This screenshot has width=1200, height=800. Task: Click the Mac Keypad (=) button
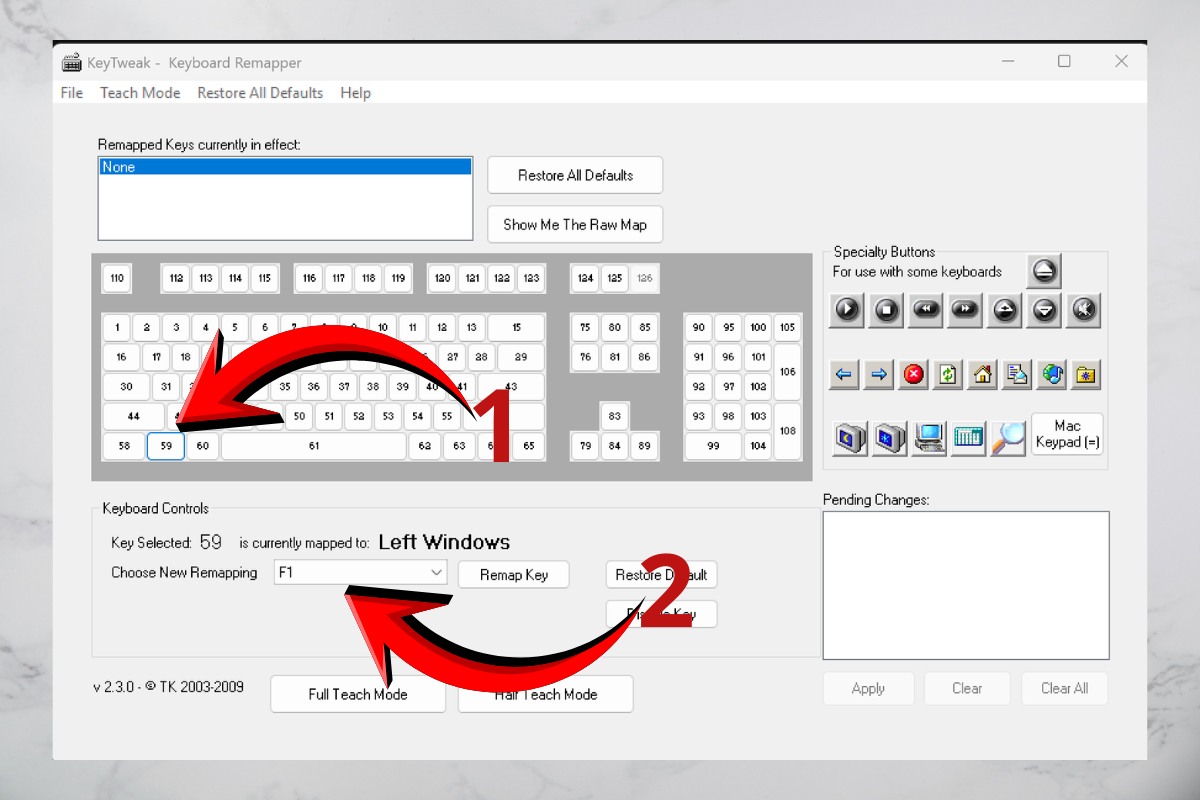point(1067,434)
